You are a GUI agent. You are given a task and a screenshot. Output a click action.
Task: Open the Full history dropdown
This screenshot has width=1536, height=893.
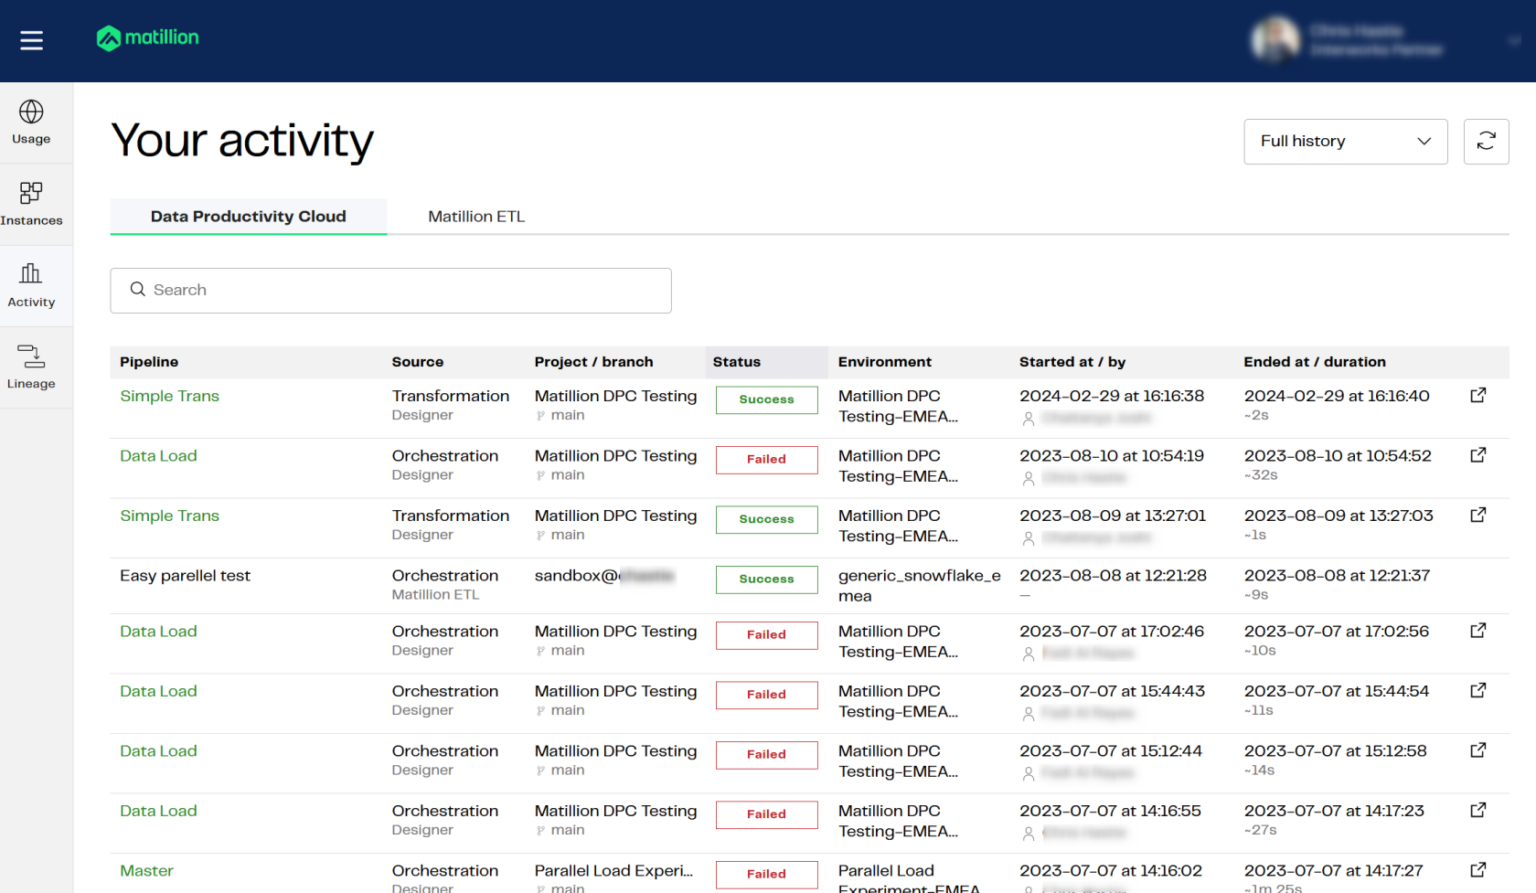(x=1345, y=141)
